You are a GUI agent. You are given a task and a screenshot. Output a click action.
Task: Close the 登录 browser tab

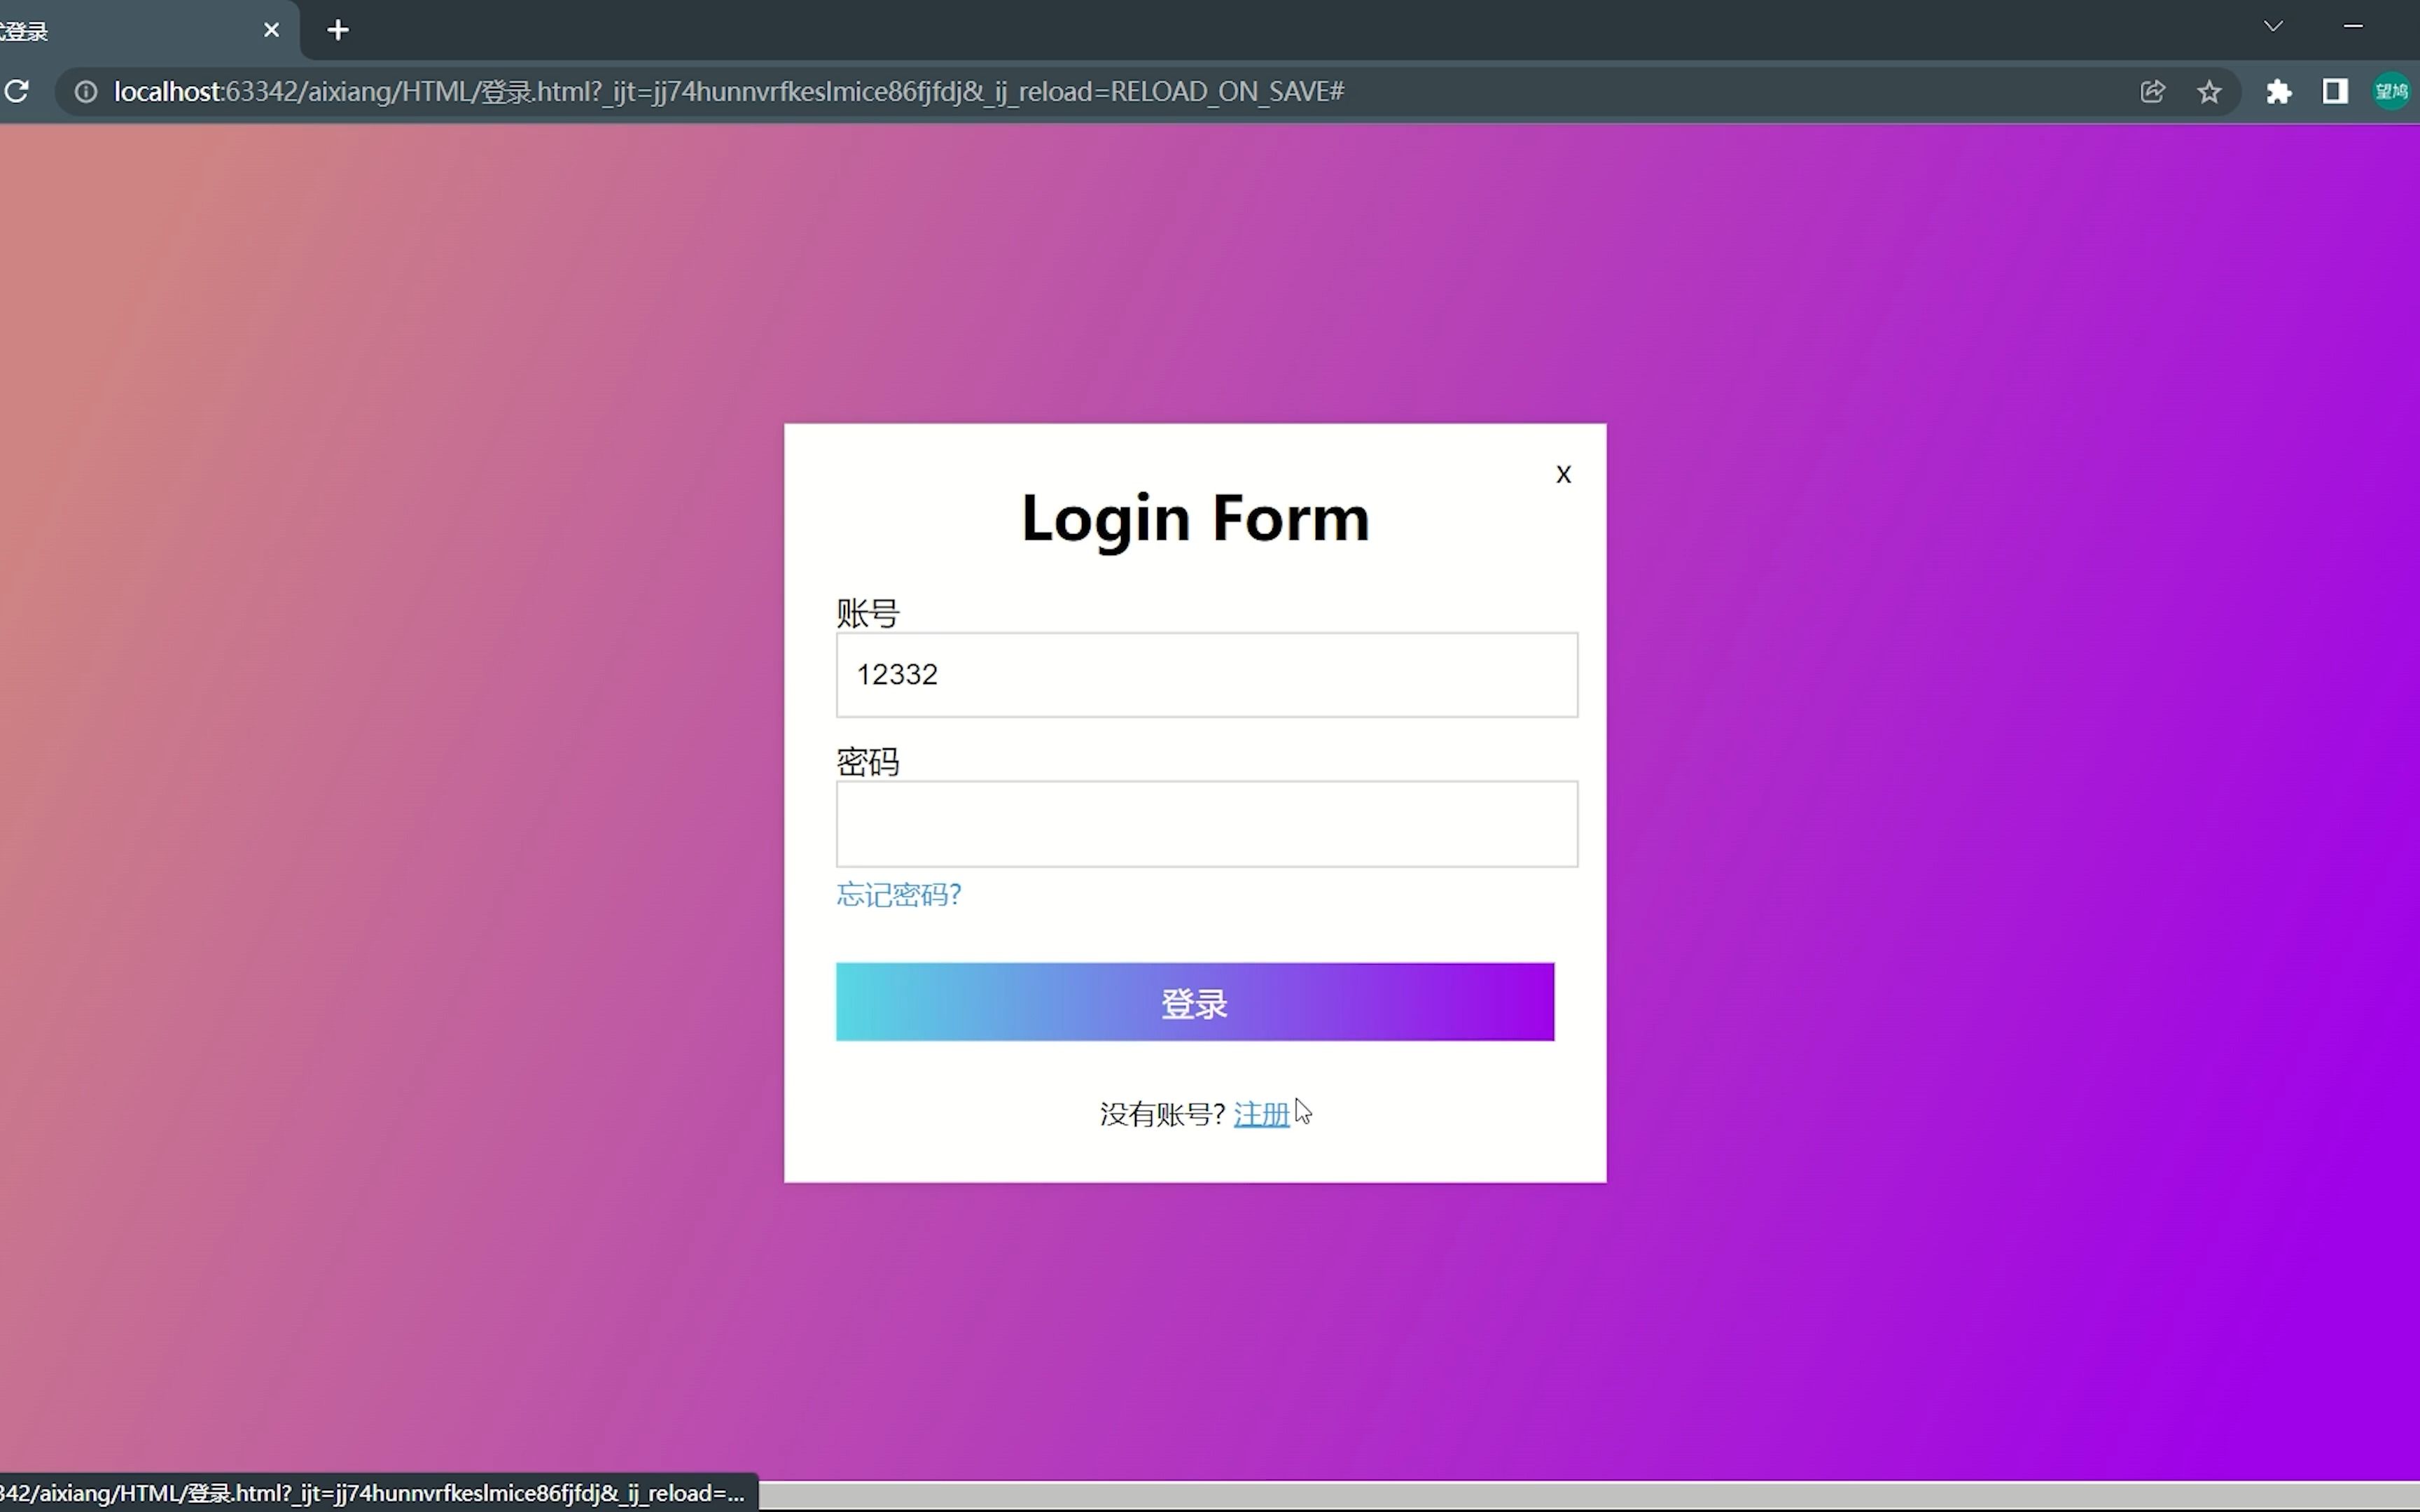[x=271, y=30]
